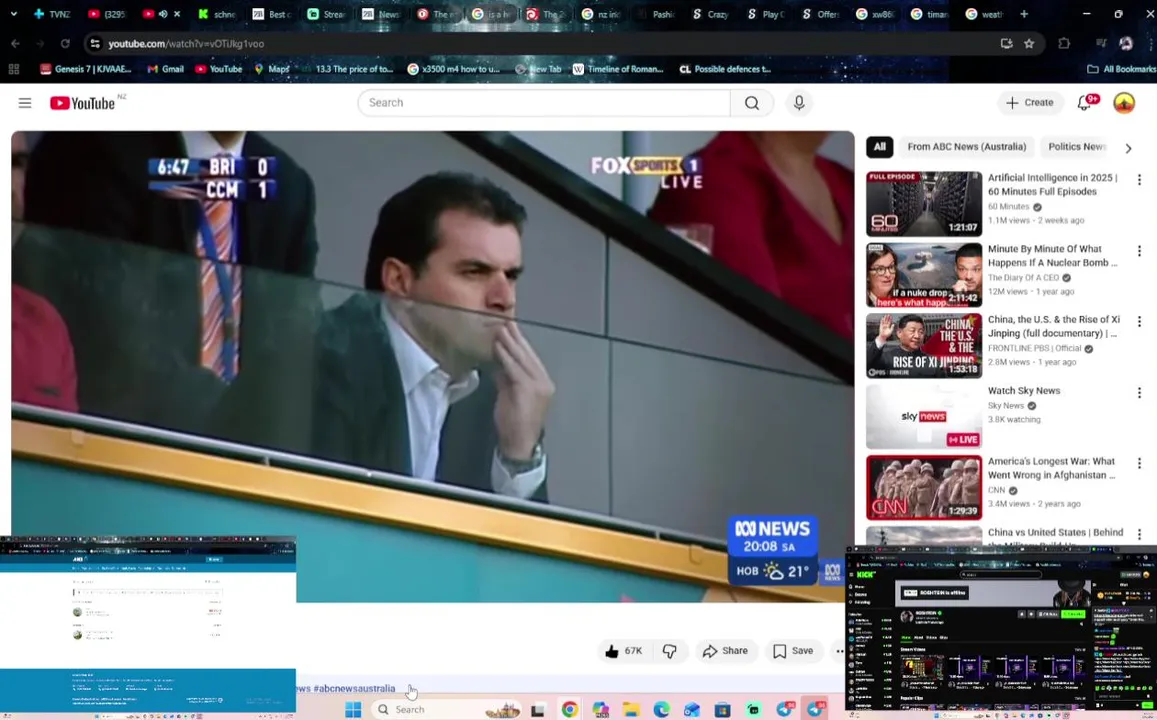Mute the playing YouTube tab speaker icon

tap(163, 14)
